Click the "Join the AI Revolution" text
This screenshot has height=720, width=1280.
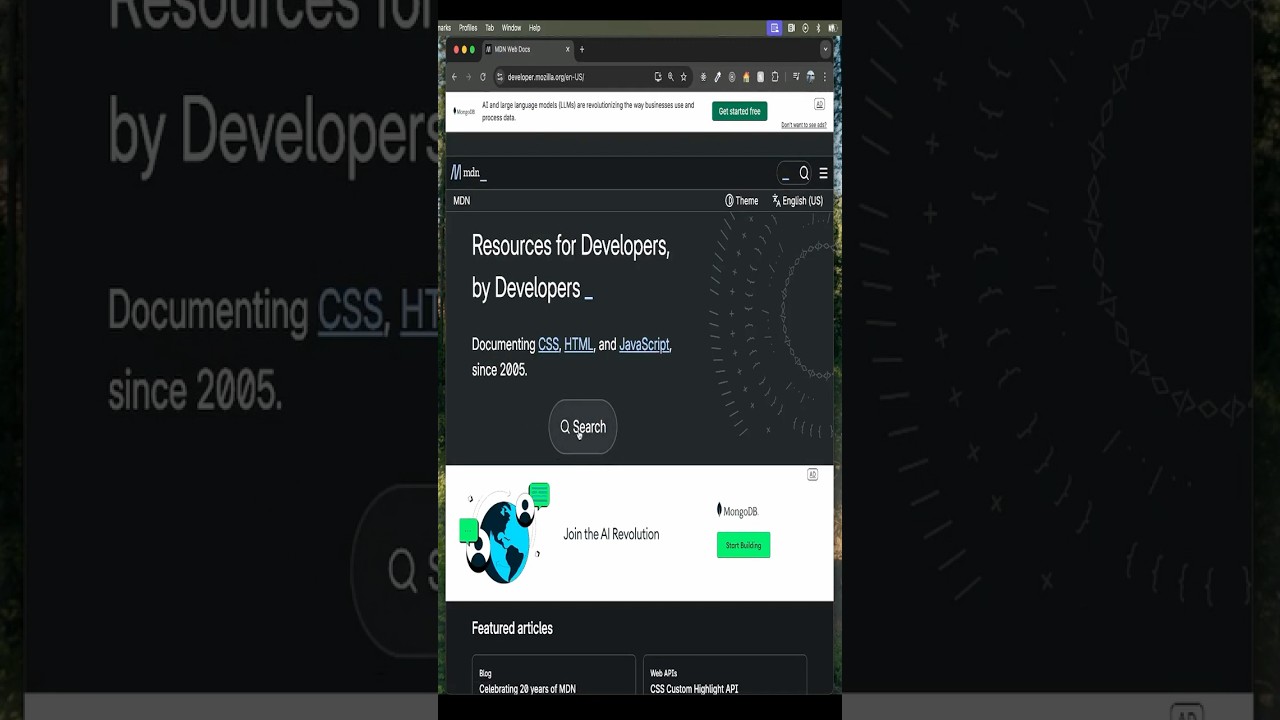(x=611, y=534)
